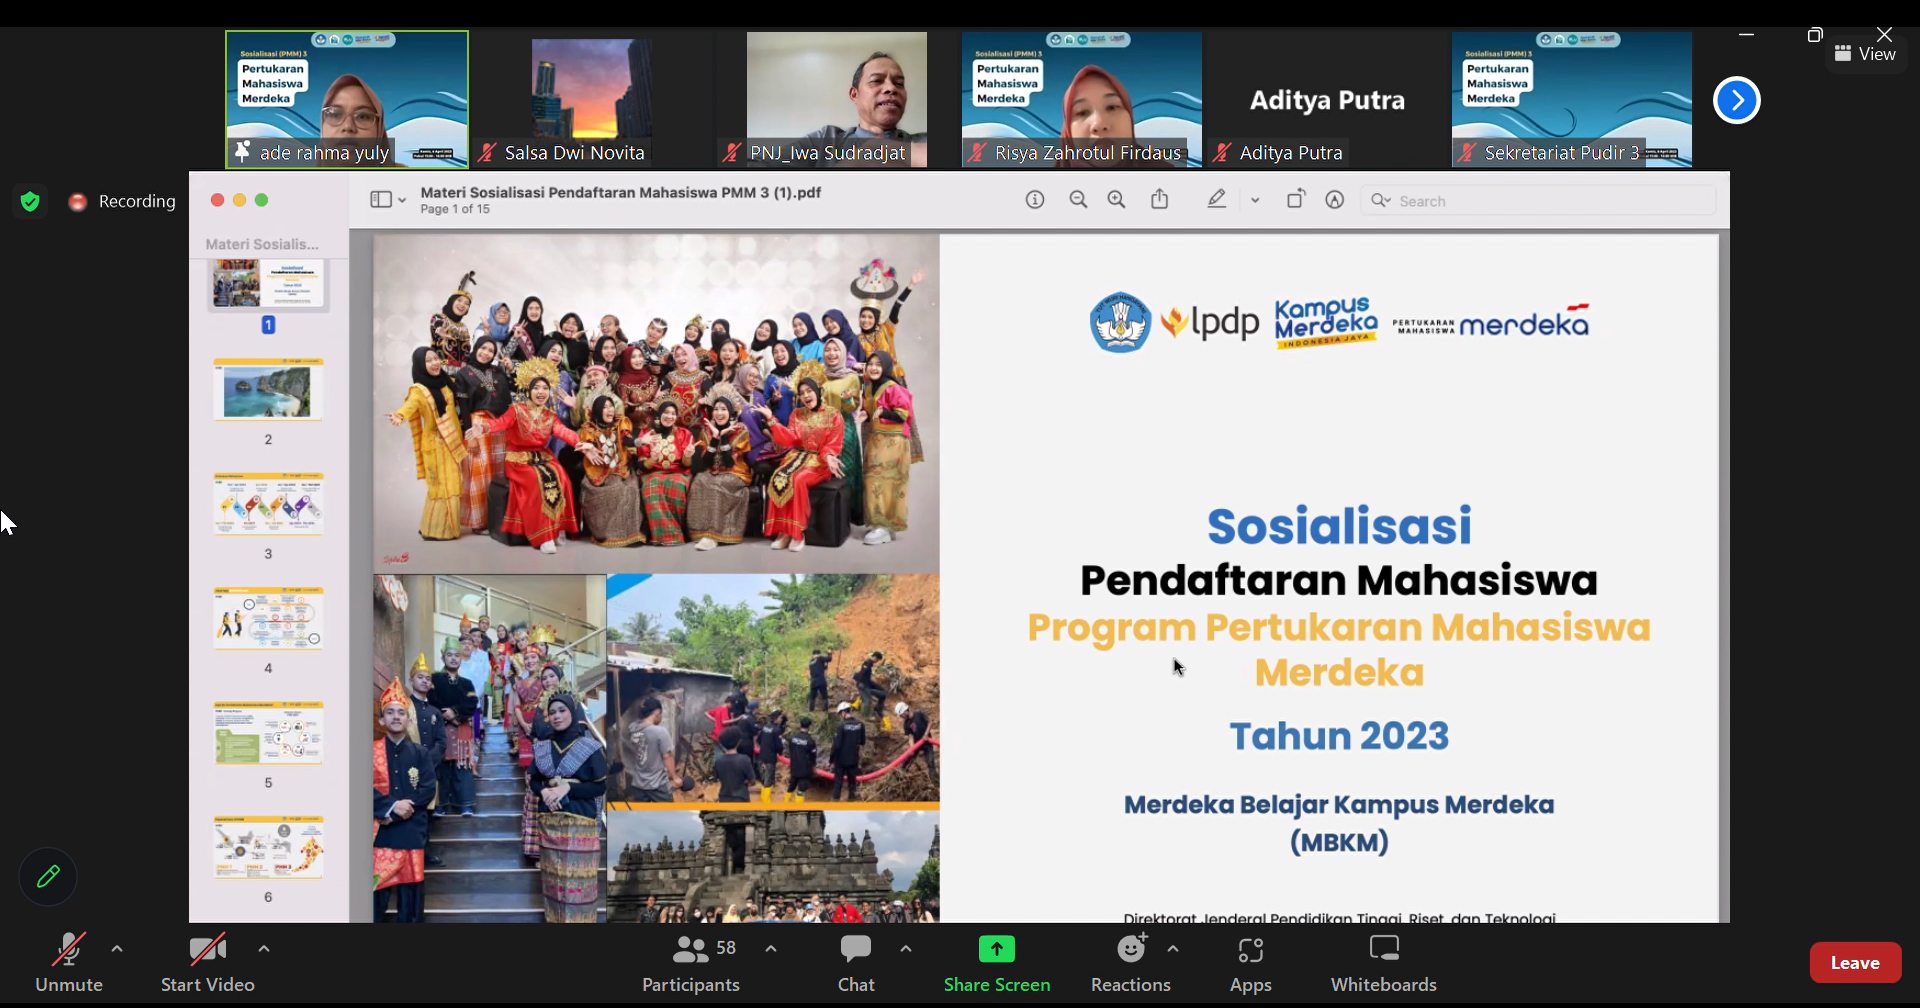
Task: Expand the Chat options caret
Action: click(x=906, y=948)
